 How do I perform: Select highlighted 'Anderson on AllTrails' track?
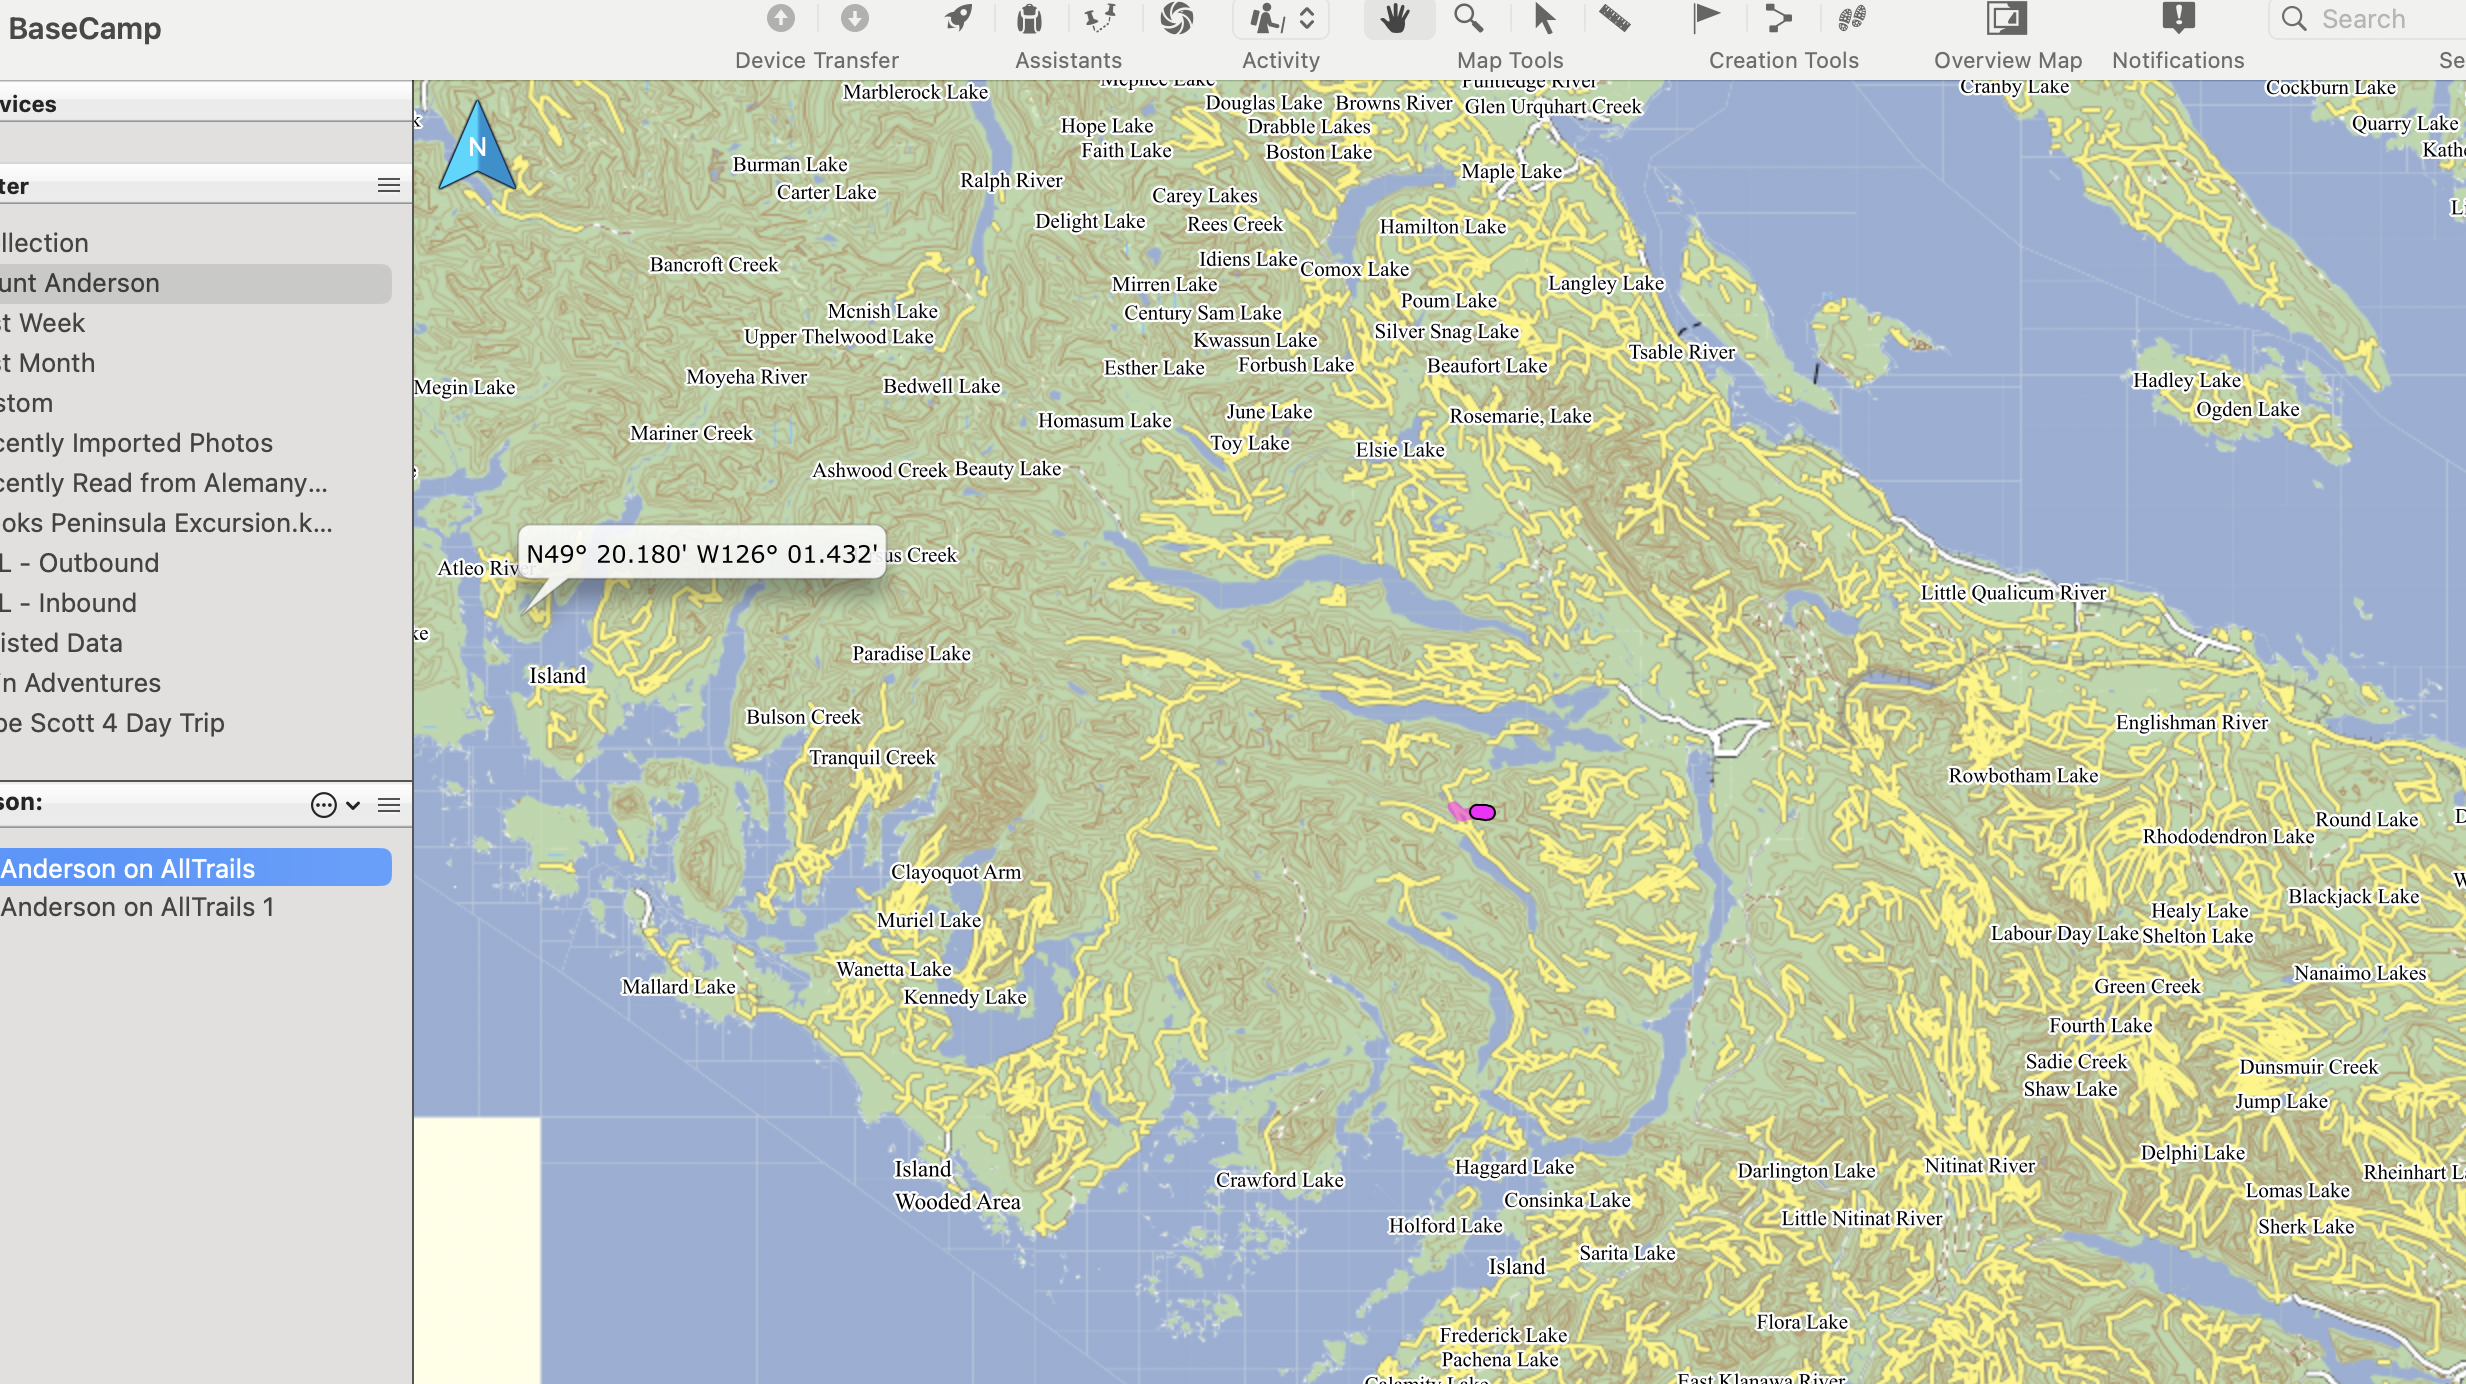pos(196,868)
